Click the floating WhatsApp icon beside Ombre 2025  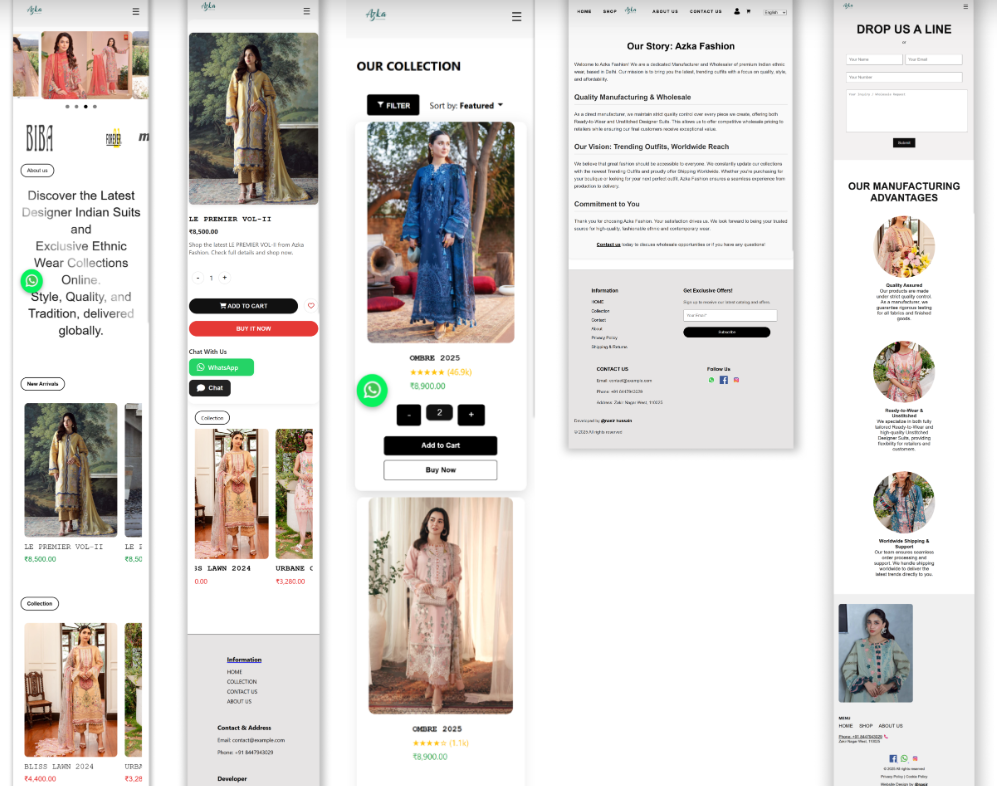[x=372, y=390]
